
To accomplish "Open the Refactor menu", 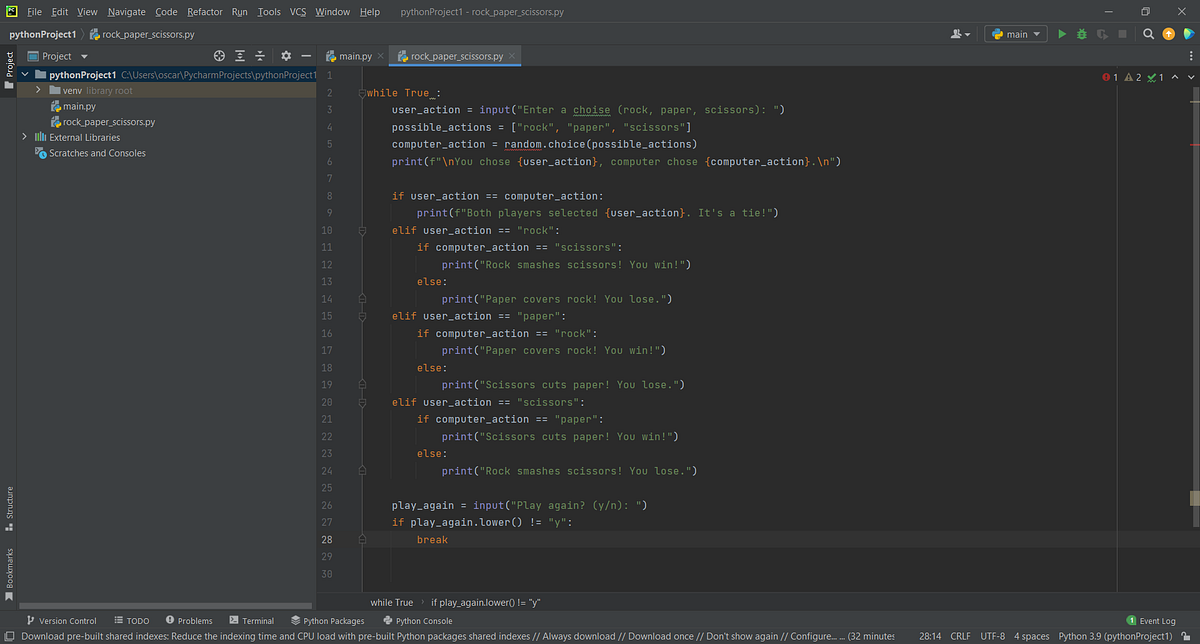I will tap(204, 11).
